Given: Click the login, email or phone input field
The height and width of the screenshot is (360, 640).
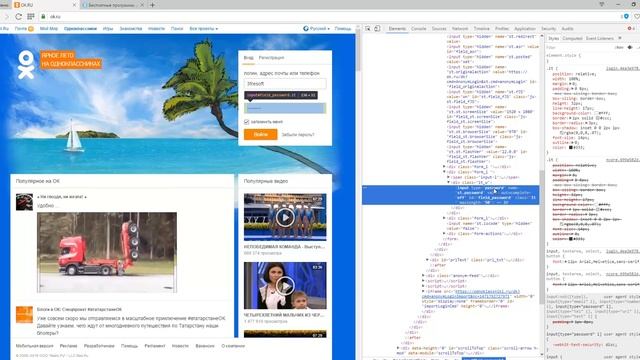Looking at the screenshot, I should point(285,83).
